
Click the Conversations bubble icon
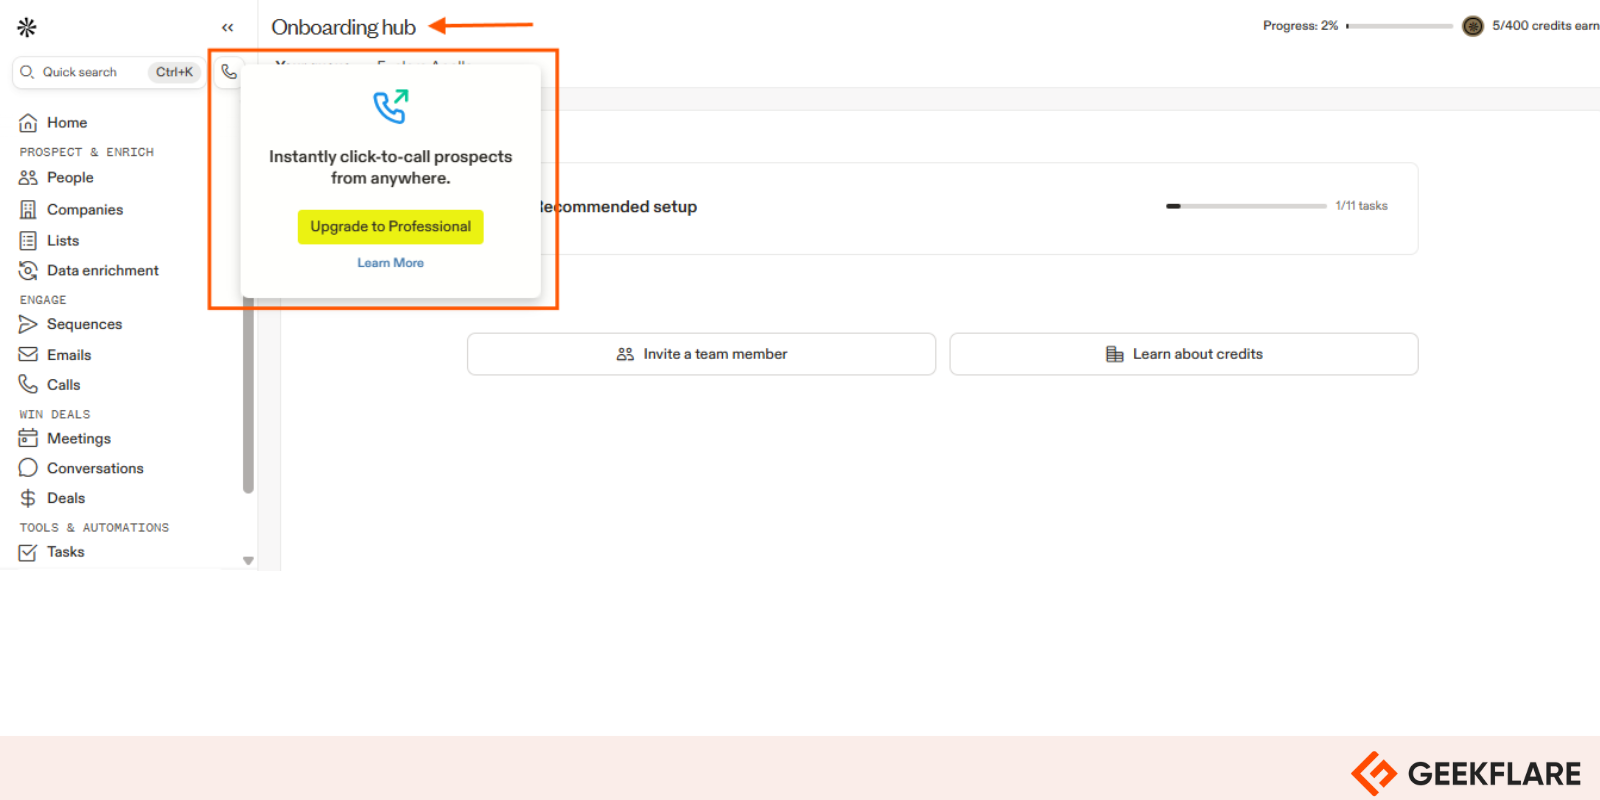pos(28,468)
